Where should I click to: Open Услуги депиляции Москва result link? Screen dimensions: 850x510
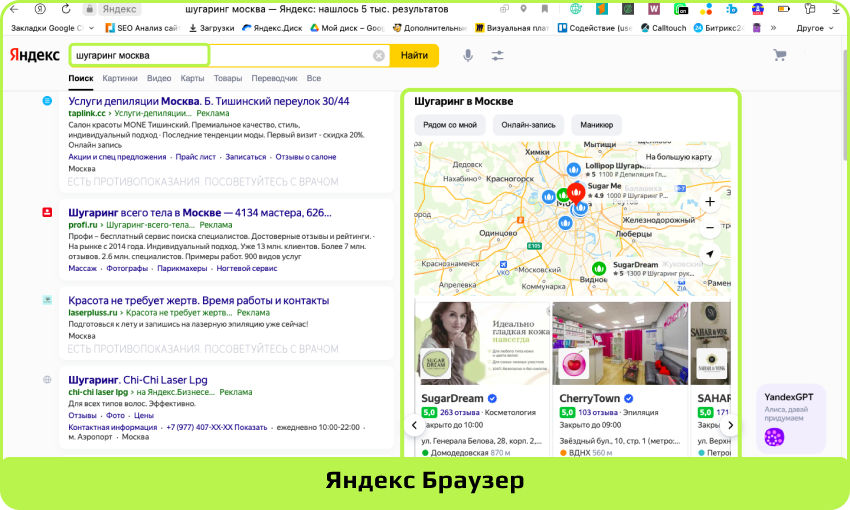[x=209, y=101]
